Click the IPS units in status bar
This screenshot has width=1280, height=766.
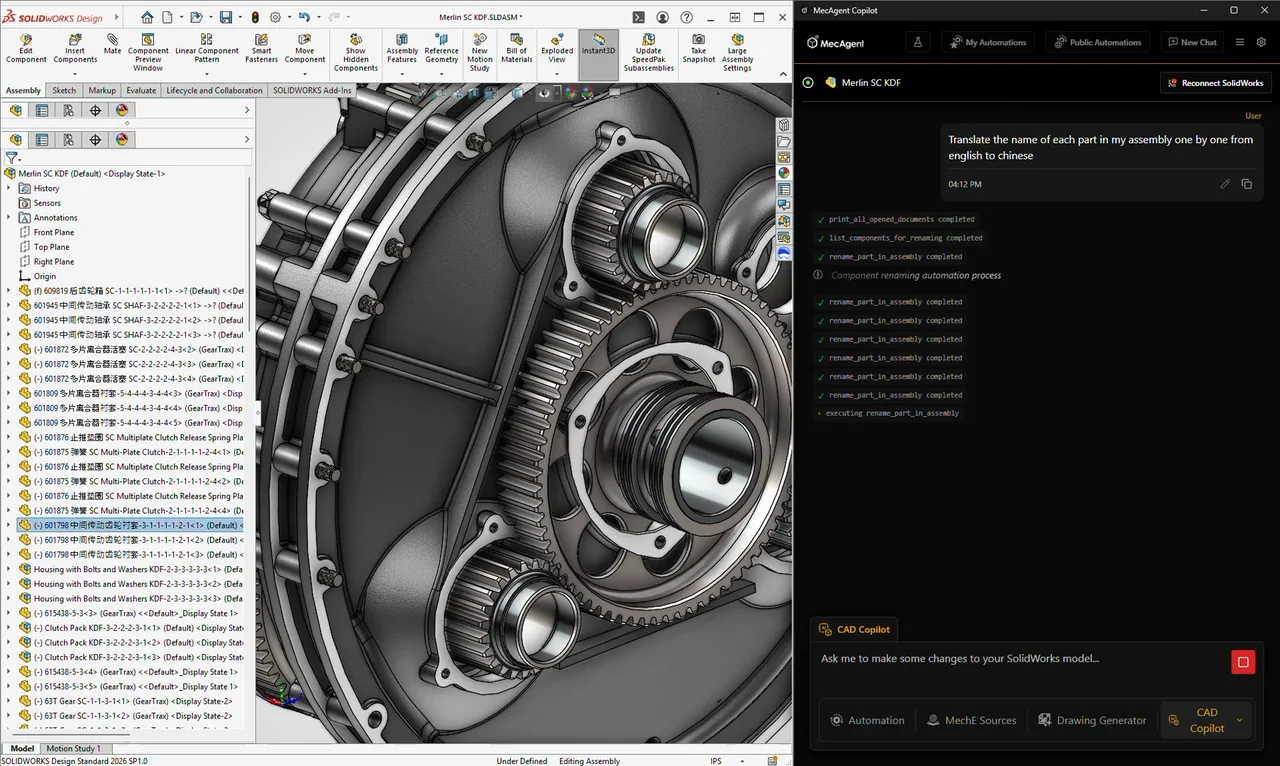pos(716,761)
